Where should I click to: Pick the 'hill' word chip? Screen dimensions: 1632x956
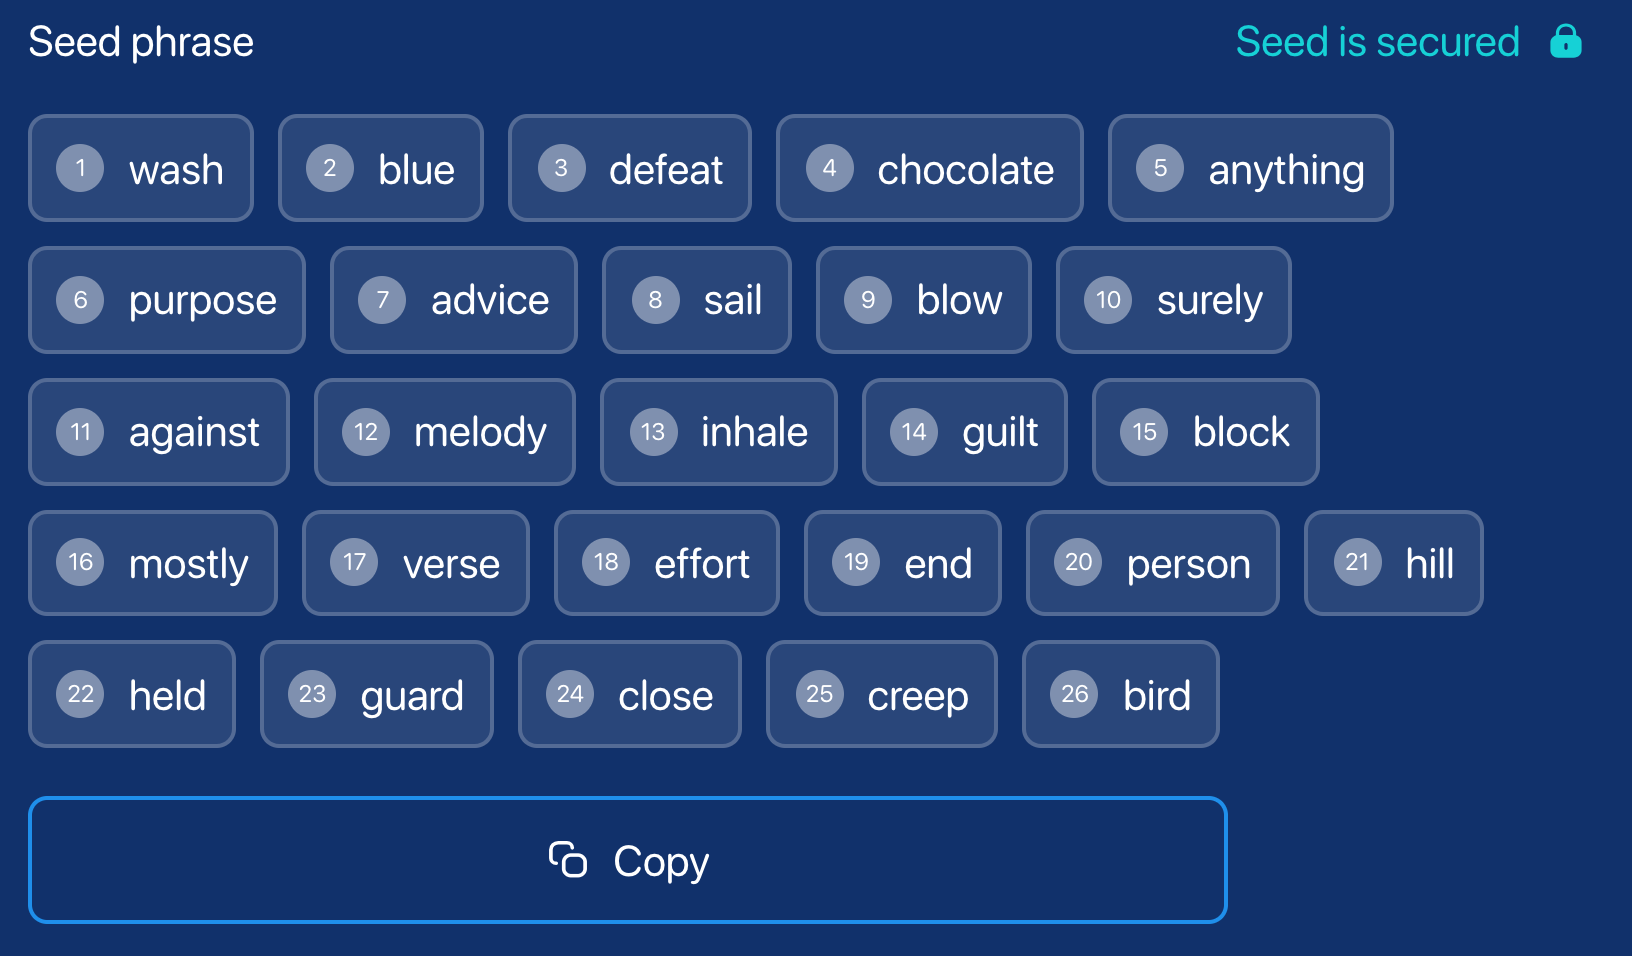tap(1393, 563)
